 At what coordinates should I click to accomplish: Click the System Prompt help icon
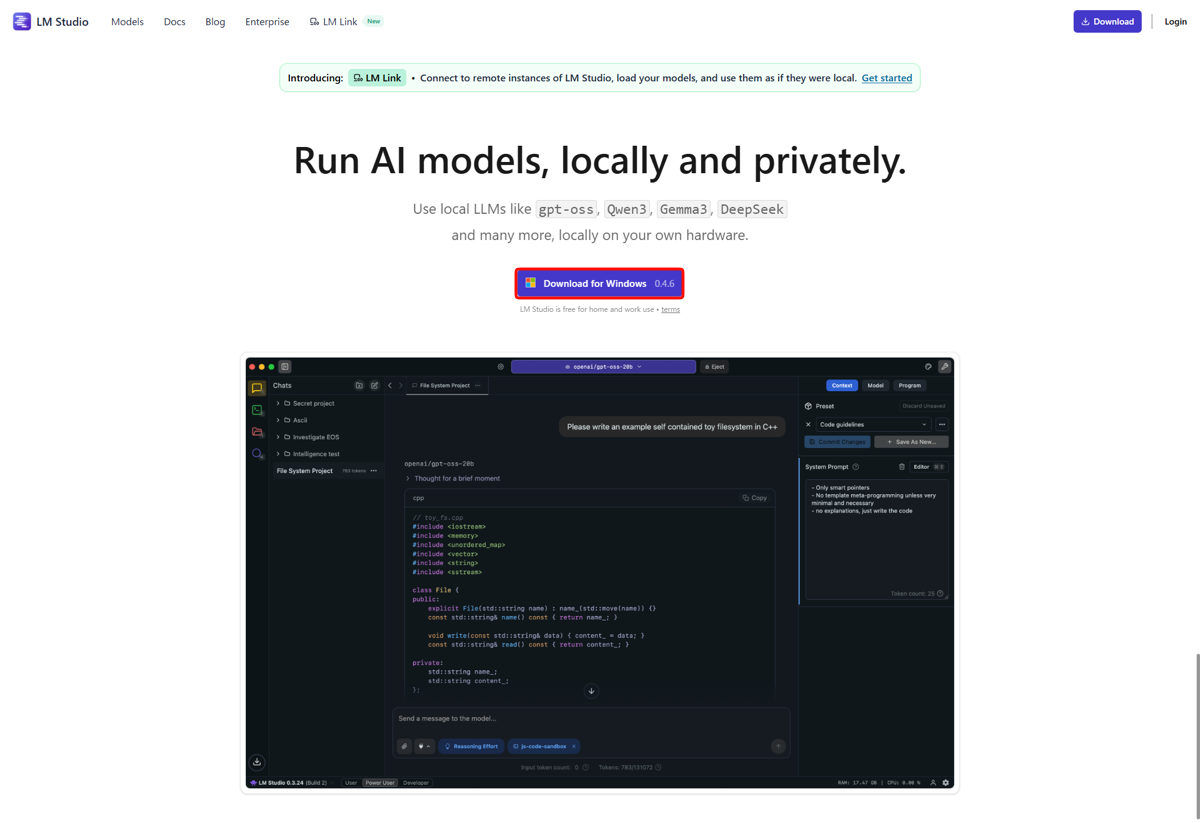pyautogui.click(x=856, y=467)
